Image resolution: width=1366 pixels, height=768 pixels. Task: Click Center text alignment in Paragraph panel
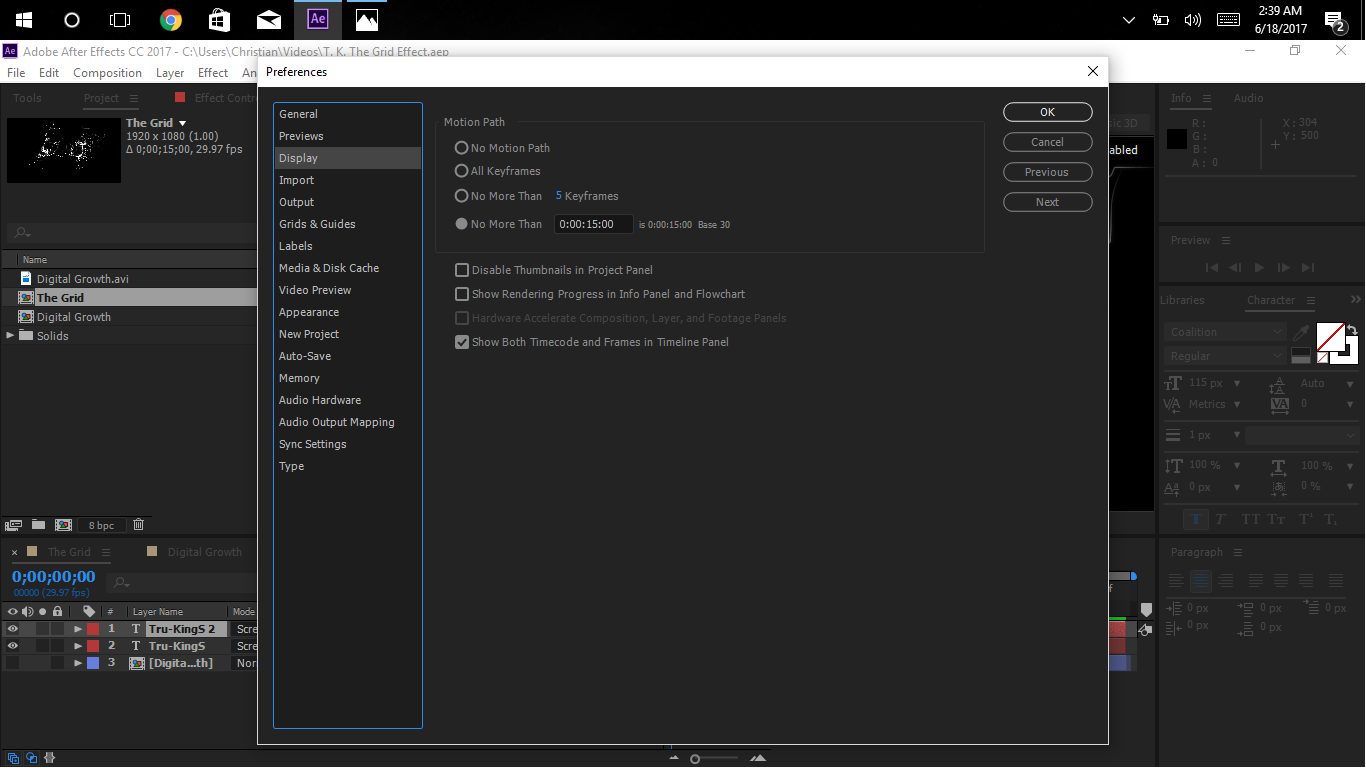coord(1201,580)
